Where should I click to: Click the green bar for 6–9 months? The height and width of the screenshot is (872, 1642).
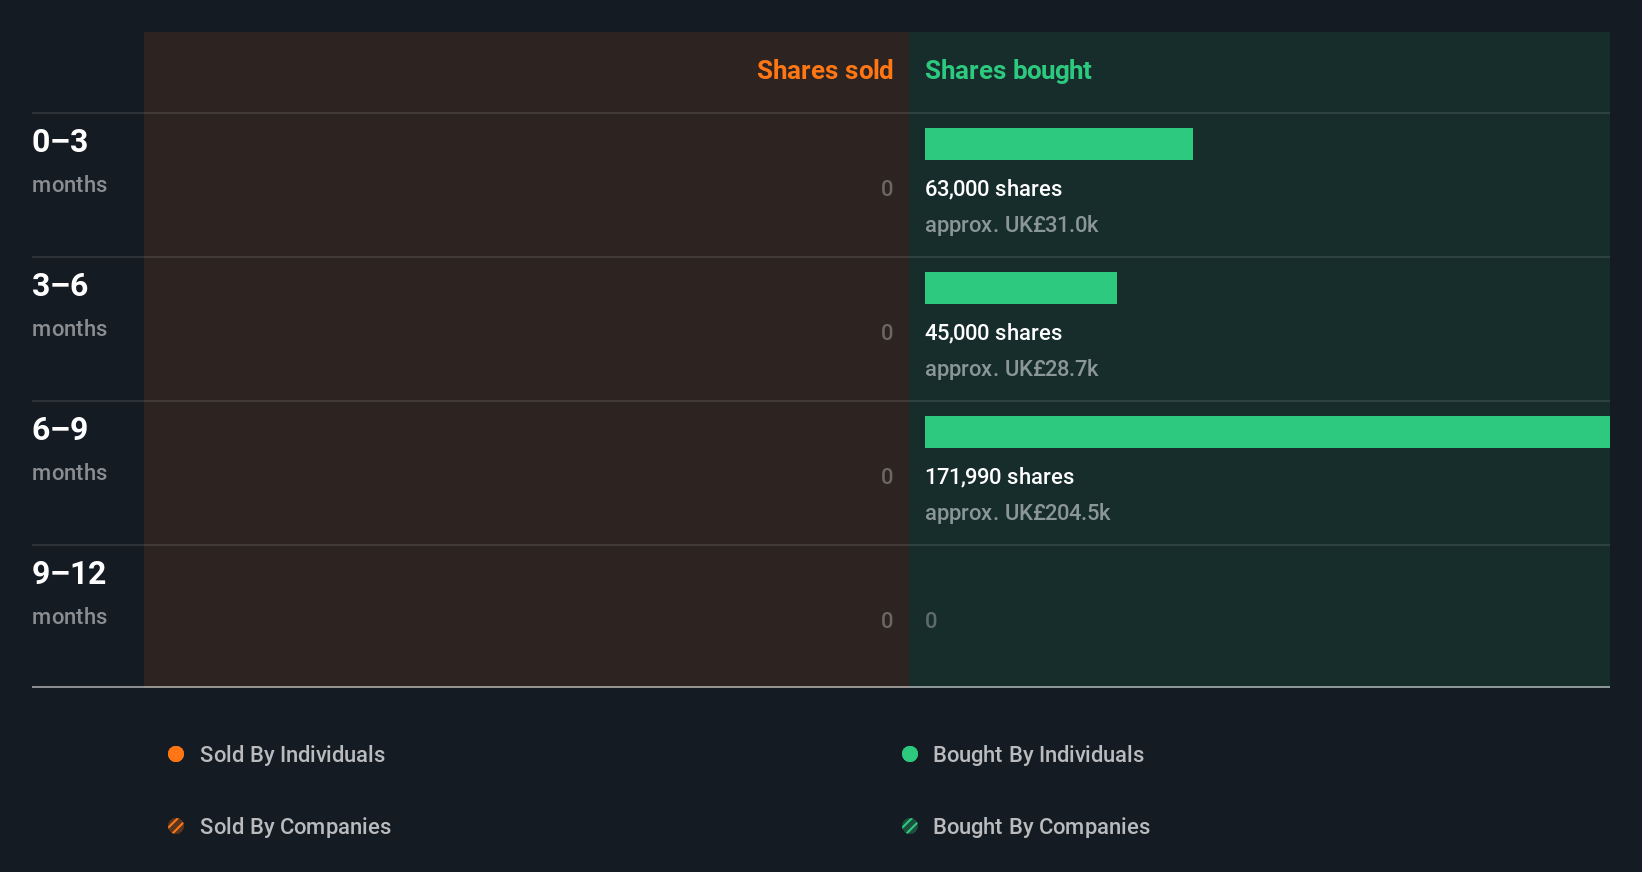point(1267,432)
